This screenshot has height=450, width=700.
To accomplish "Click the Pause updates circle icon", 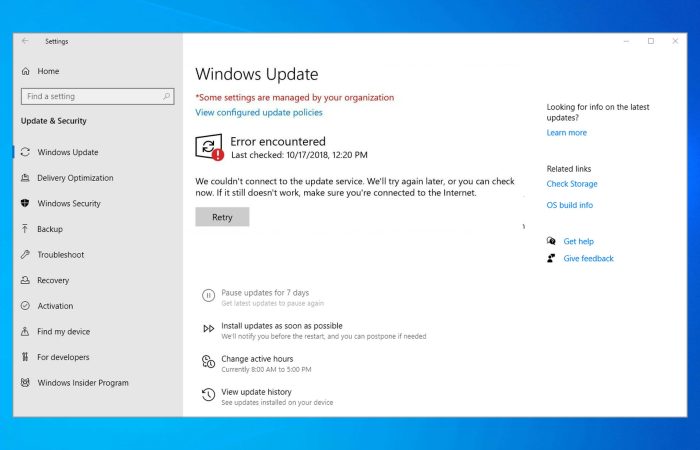I will click(208, 295).
